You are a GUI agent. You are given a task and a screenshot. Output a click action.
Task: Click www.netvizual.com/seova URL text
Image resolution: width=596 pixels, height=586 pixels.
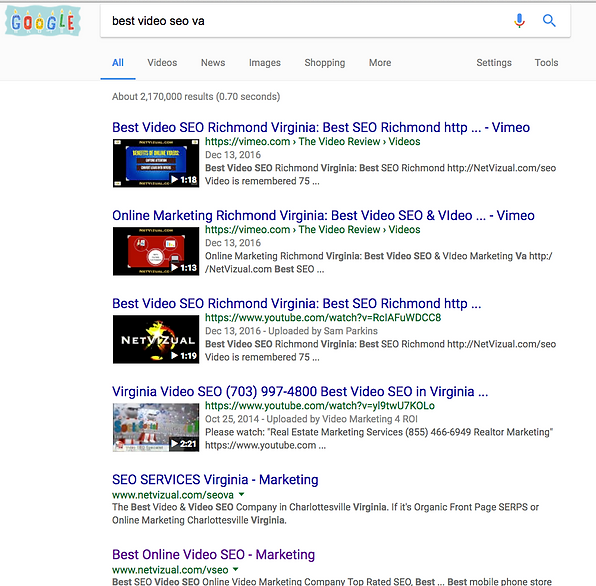(x=173, y=495)
